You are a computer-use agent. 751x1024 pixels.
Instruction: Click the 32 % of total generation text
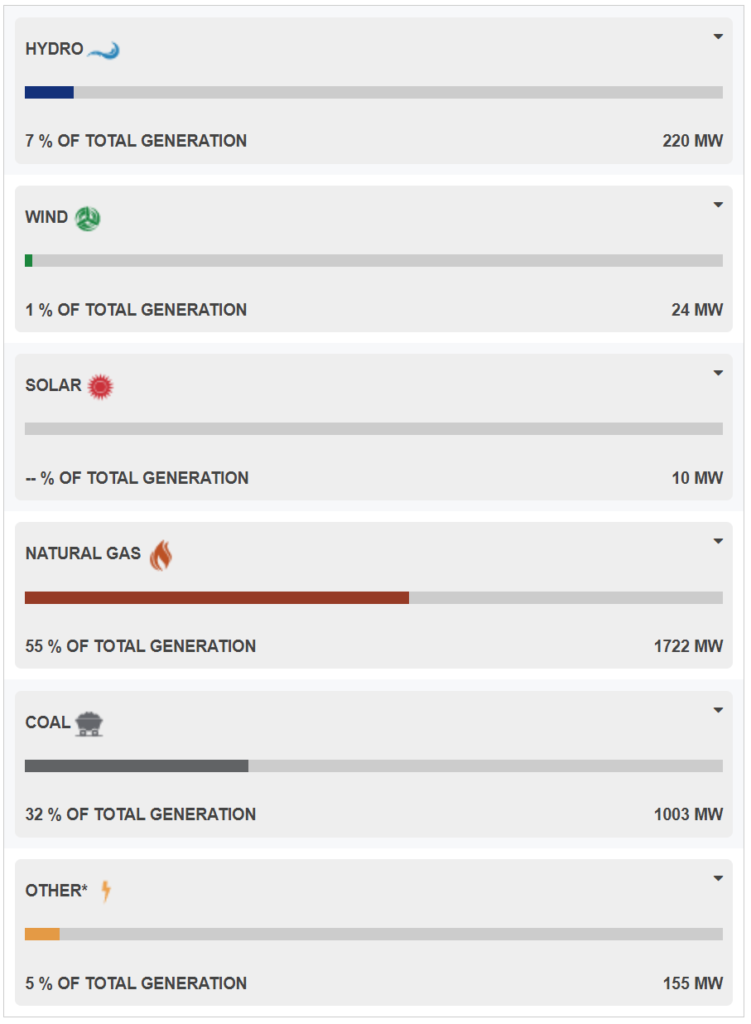pyautogui.click(x=140, y=814)
